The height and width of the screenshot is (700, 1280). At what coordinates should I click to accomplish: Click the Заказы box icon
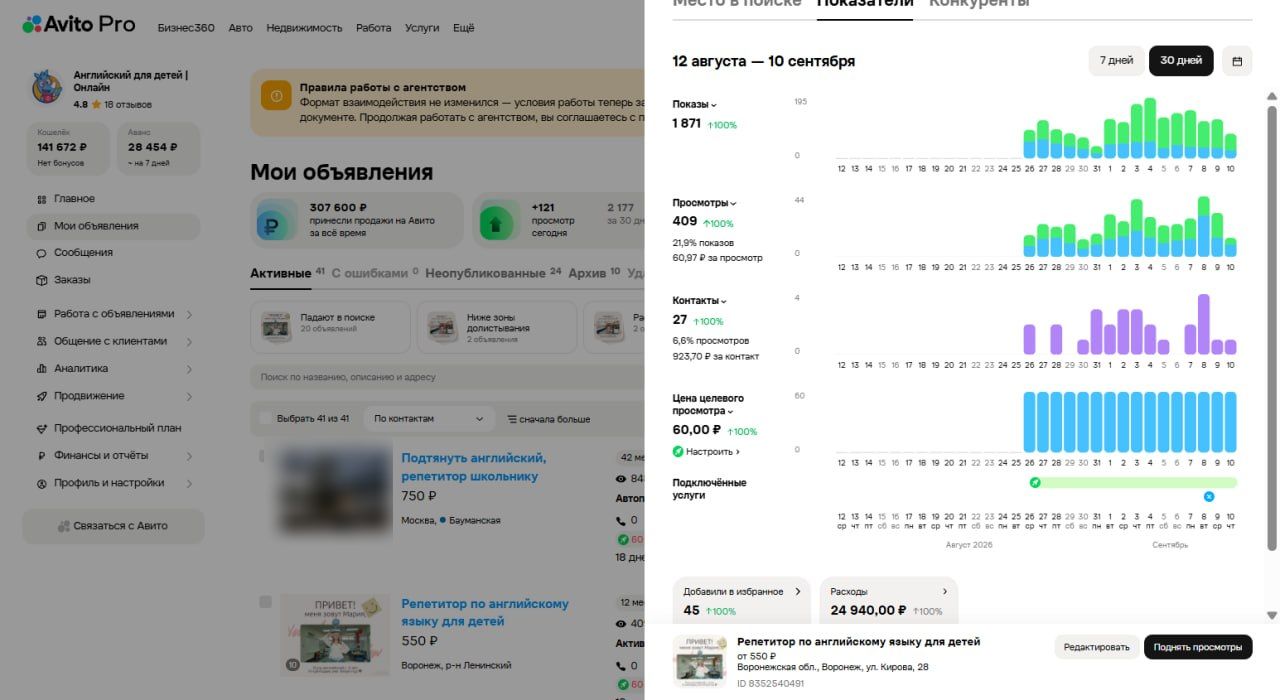pos(41,280)
